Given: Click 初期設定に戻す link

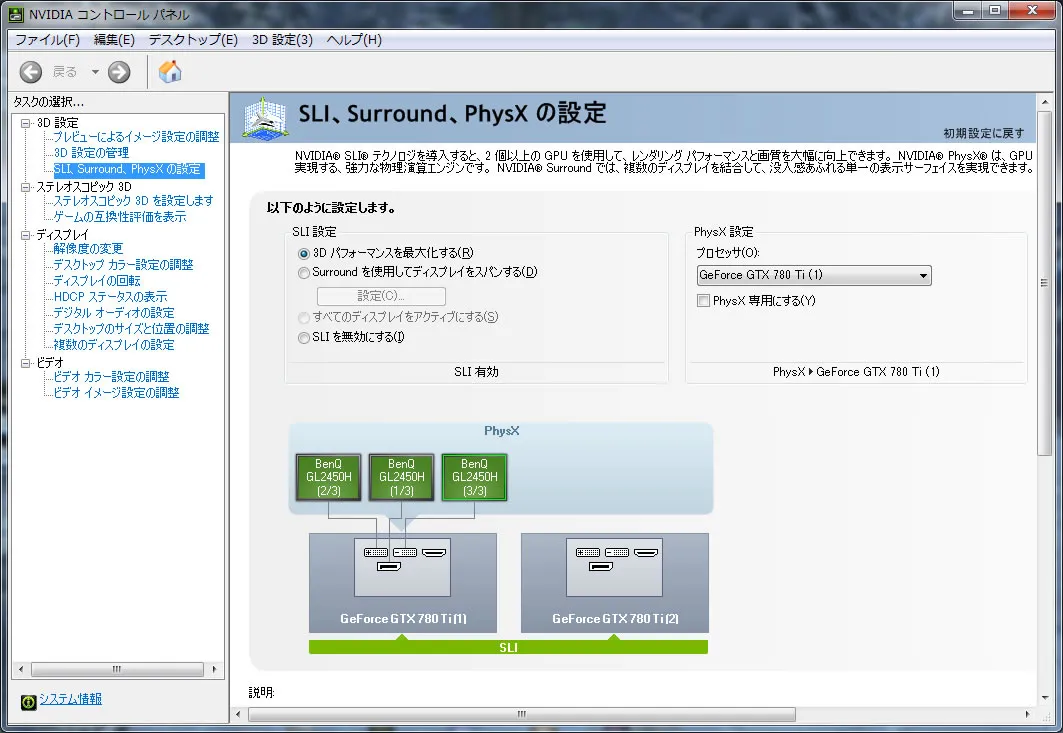Looking at the screenshot, I should [984, 133].
